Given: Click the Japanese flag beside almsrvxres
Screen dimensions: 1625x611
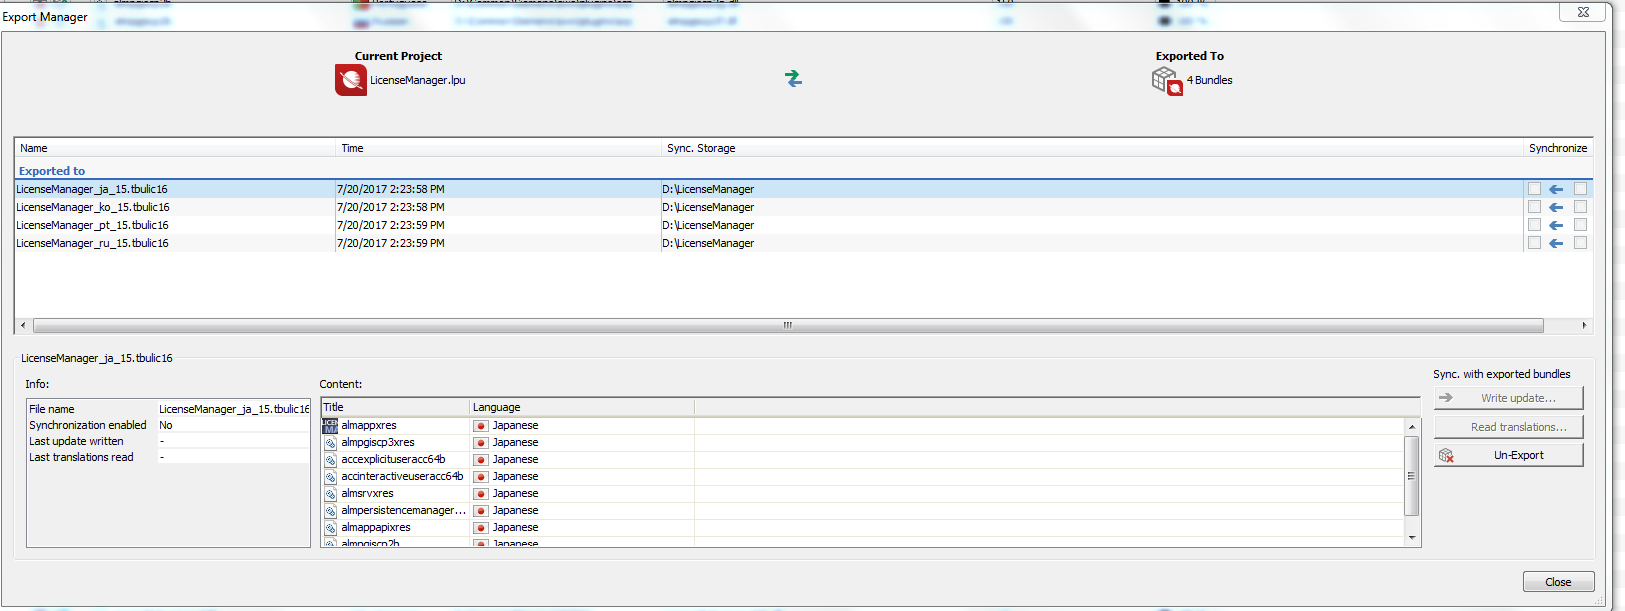Looking at the screenshot, I should tap(481, 494).
